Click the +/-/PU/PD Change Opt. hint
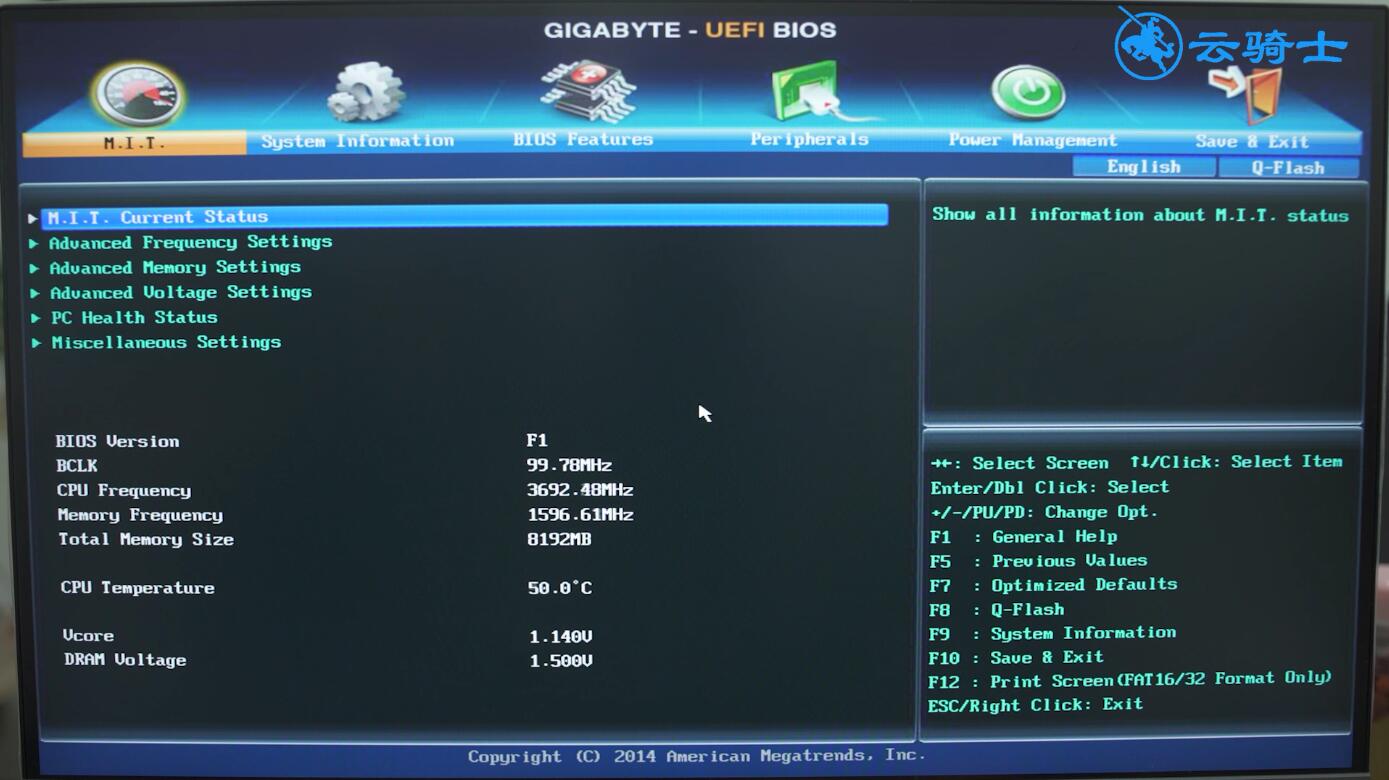 (1044, 512)
